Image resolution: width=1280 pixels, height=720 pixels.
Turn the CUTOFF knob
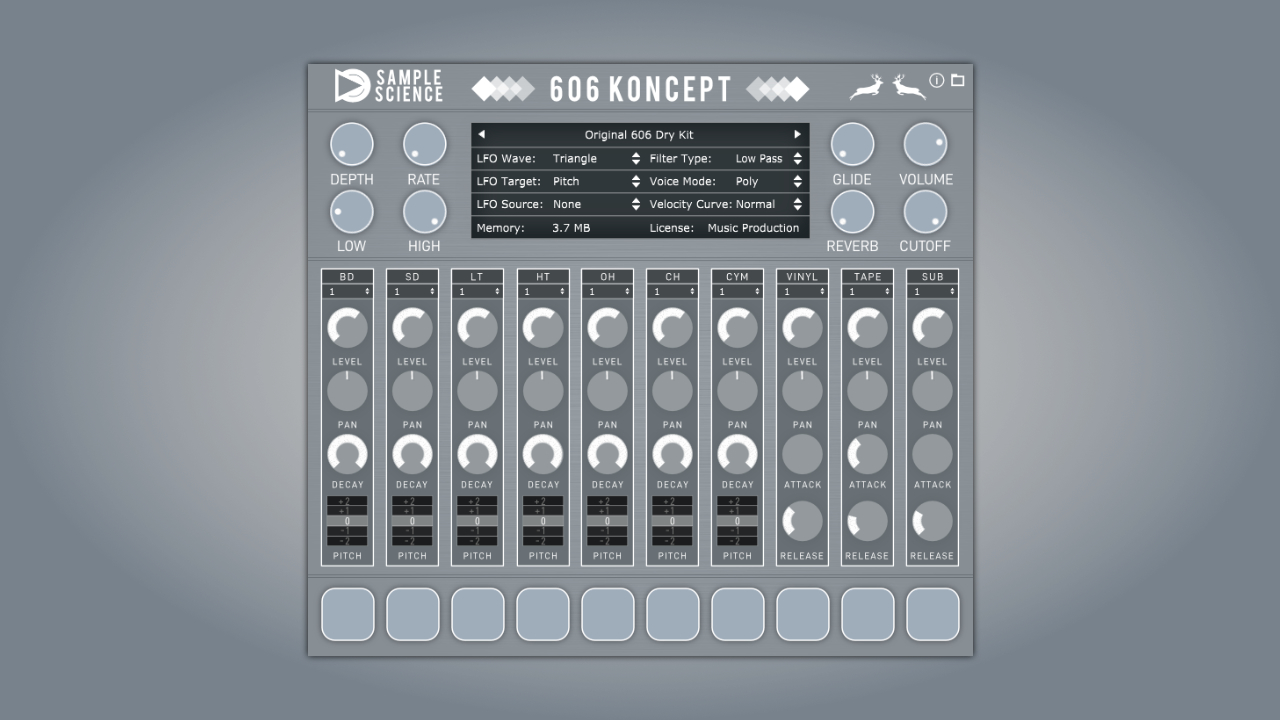925,212
